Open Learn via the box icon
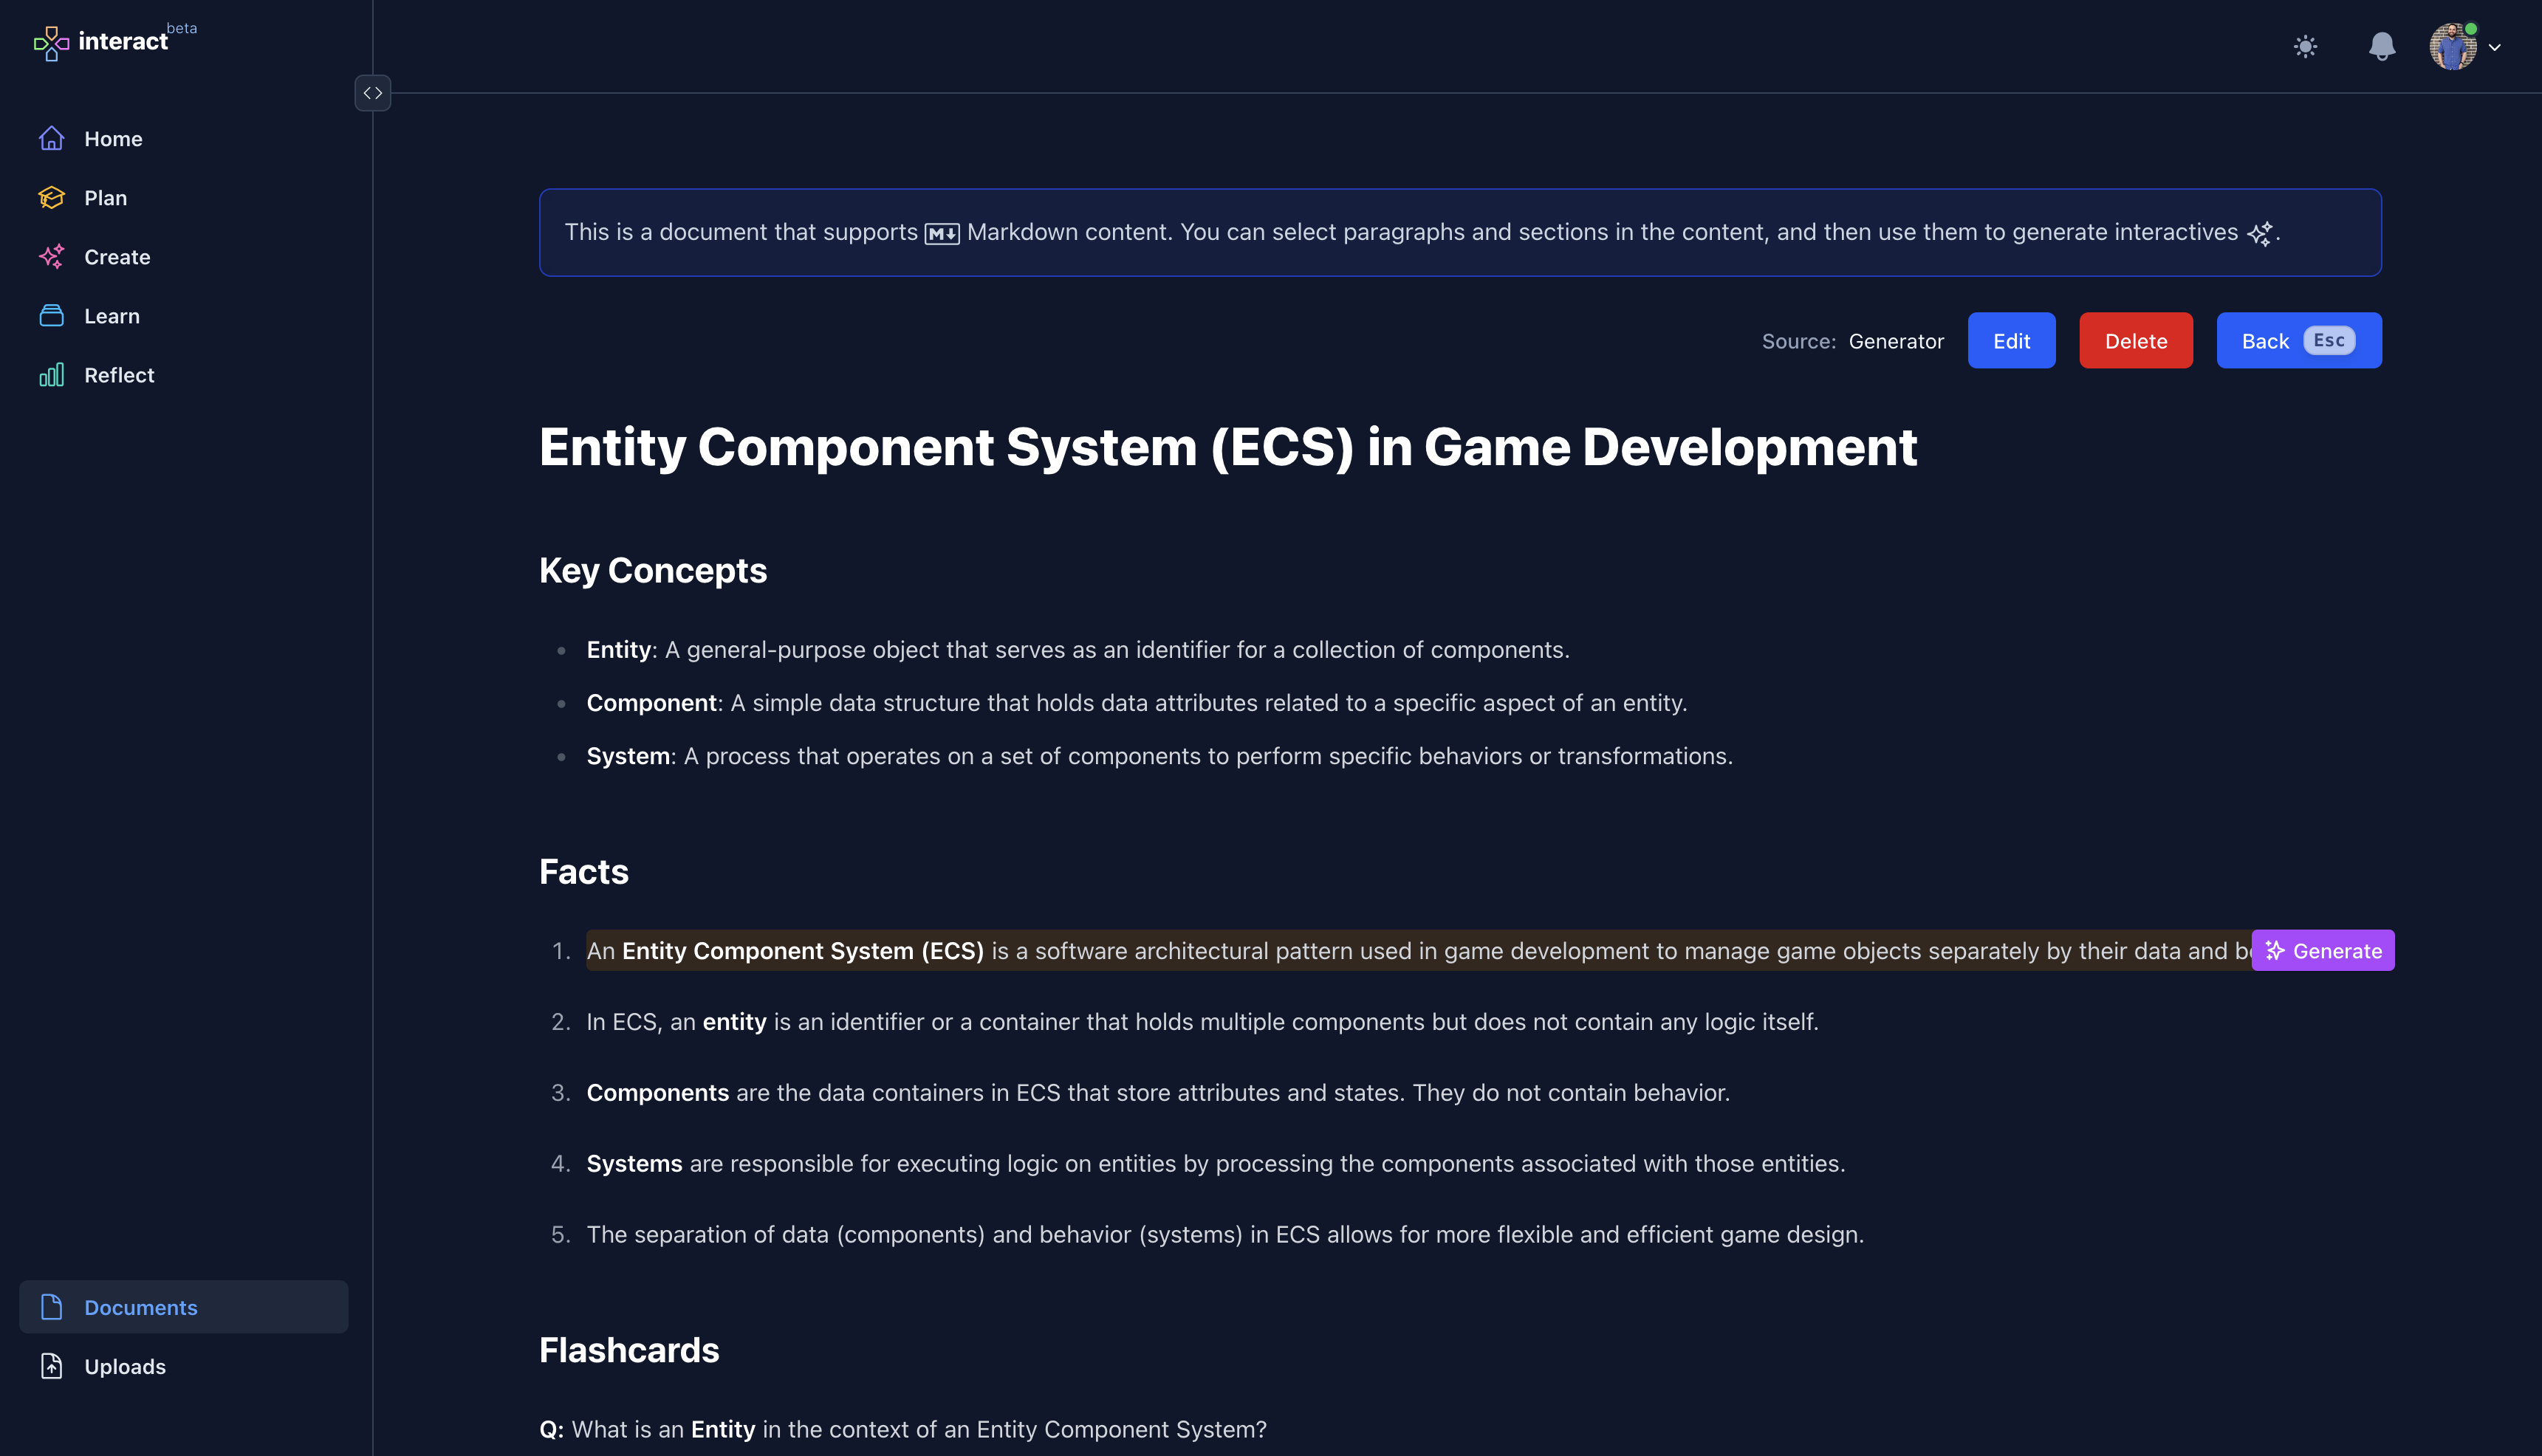Viewport: 2542px width, 1456px height. coord(51,315)
